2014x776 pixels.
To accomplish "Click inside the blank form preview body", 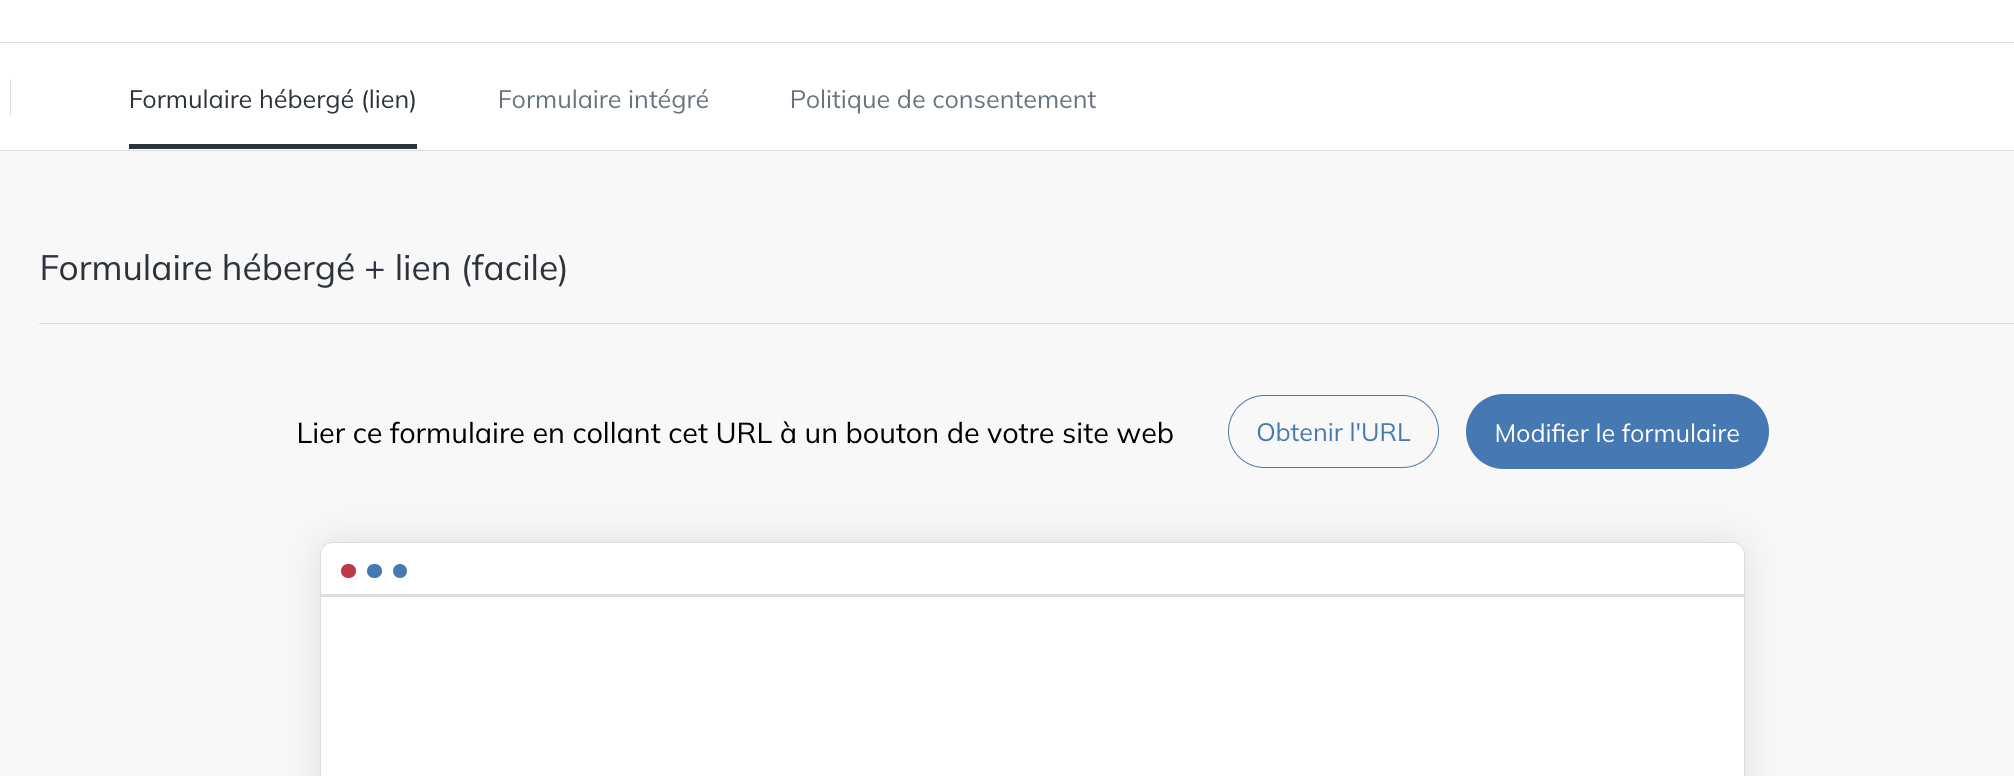I will (x=1032, y=690).
